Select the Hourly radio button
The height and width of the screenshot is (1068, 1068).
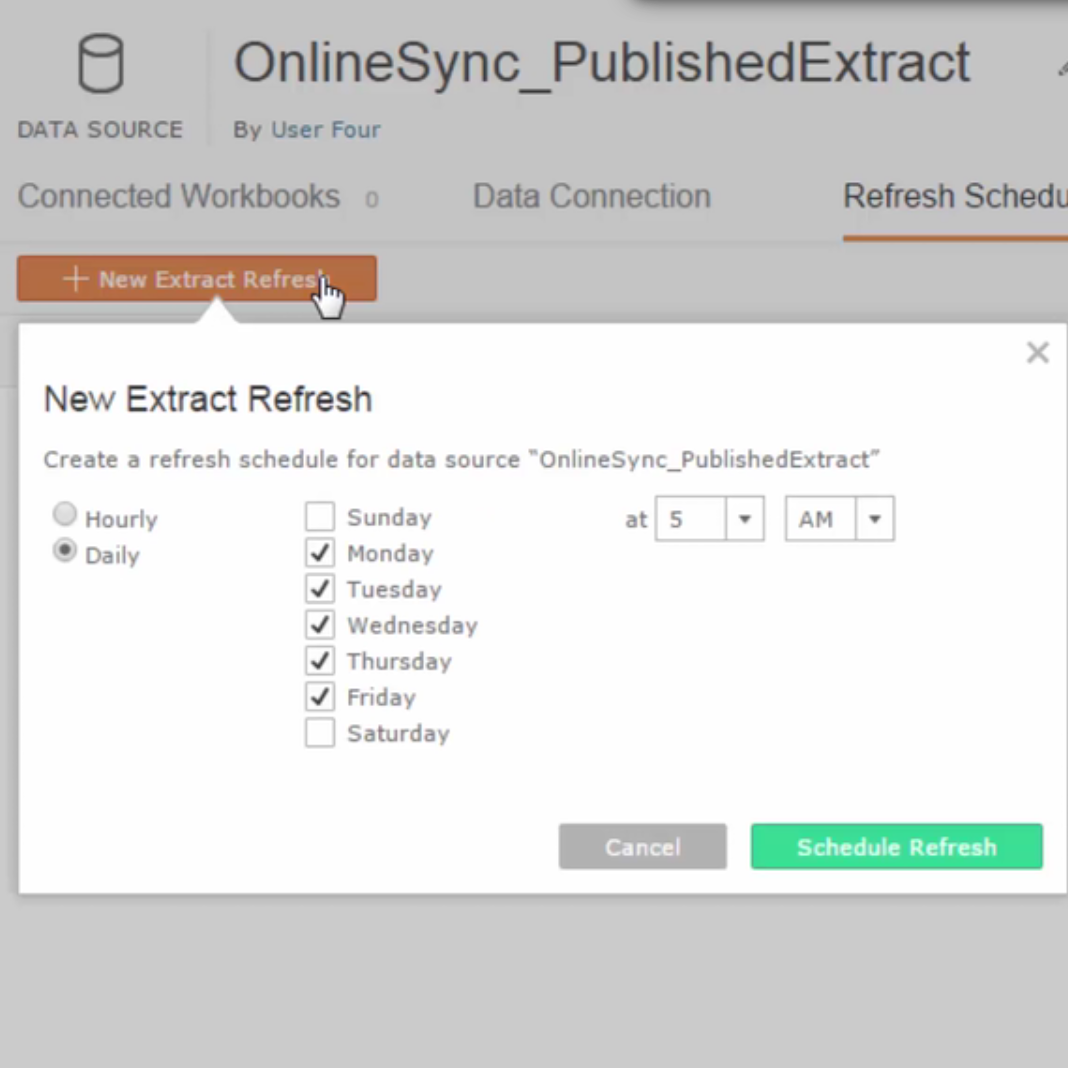[x=65, y=515]
